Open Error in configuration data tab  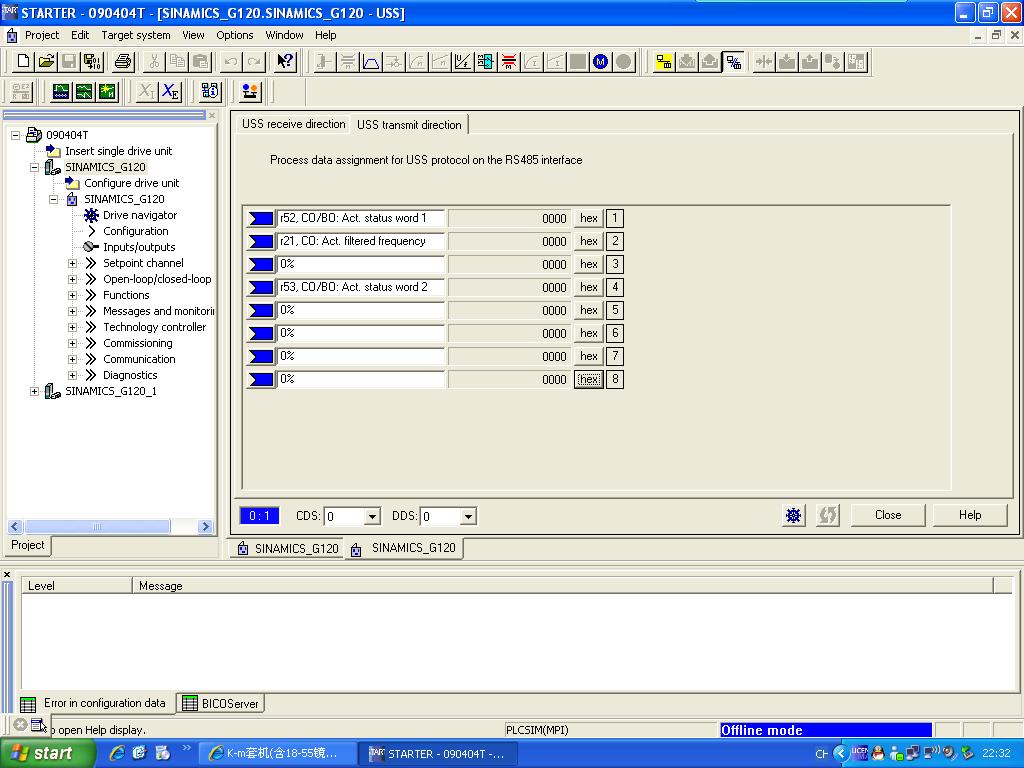click(96, 703)
